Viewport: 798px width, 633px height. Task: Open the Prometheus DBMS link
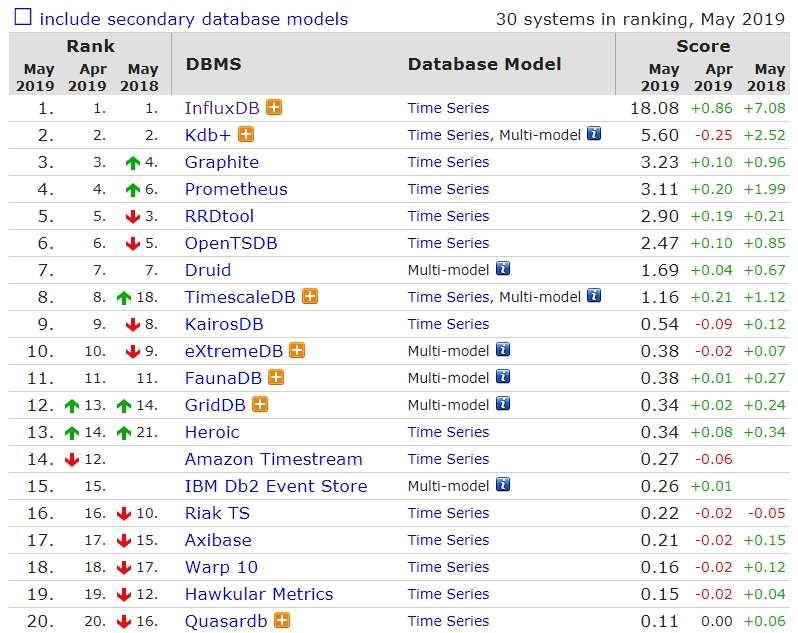click(236, 189)
